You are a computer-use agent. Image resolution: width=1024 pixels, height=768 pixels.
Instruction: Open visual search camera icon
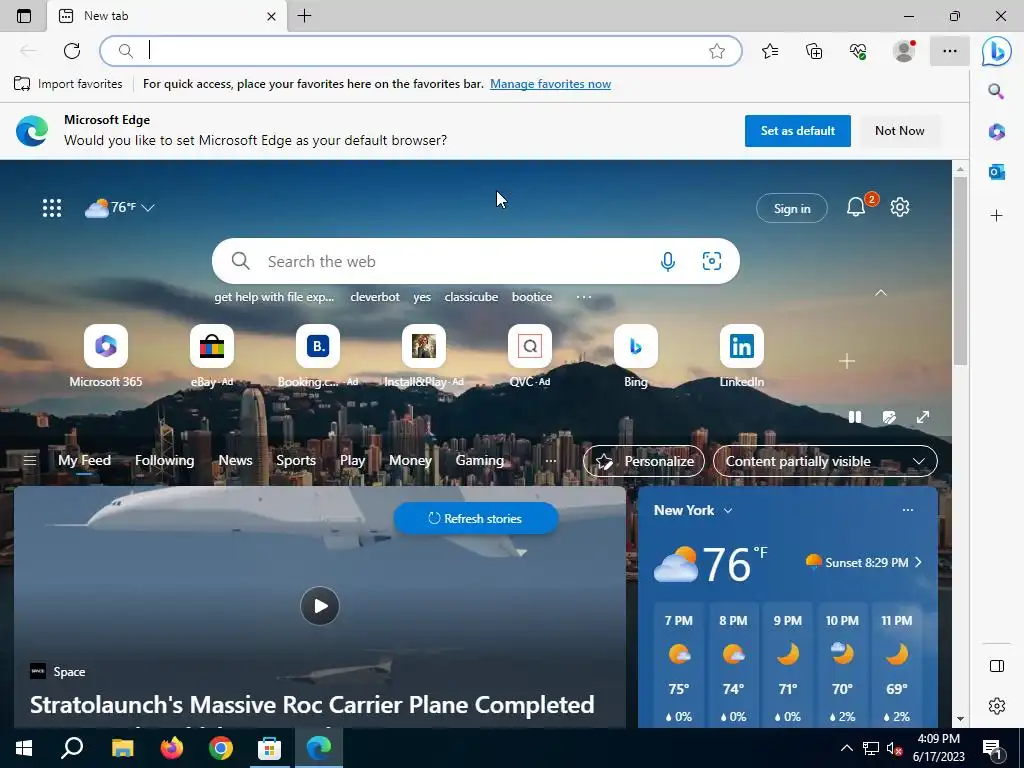[712, 261]
